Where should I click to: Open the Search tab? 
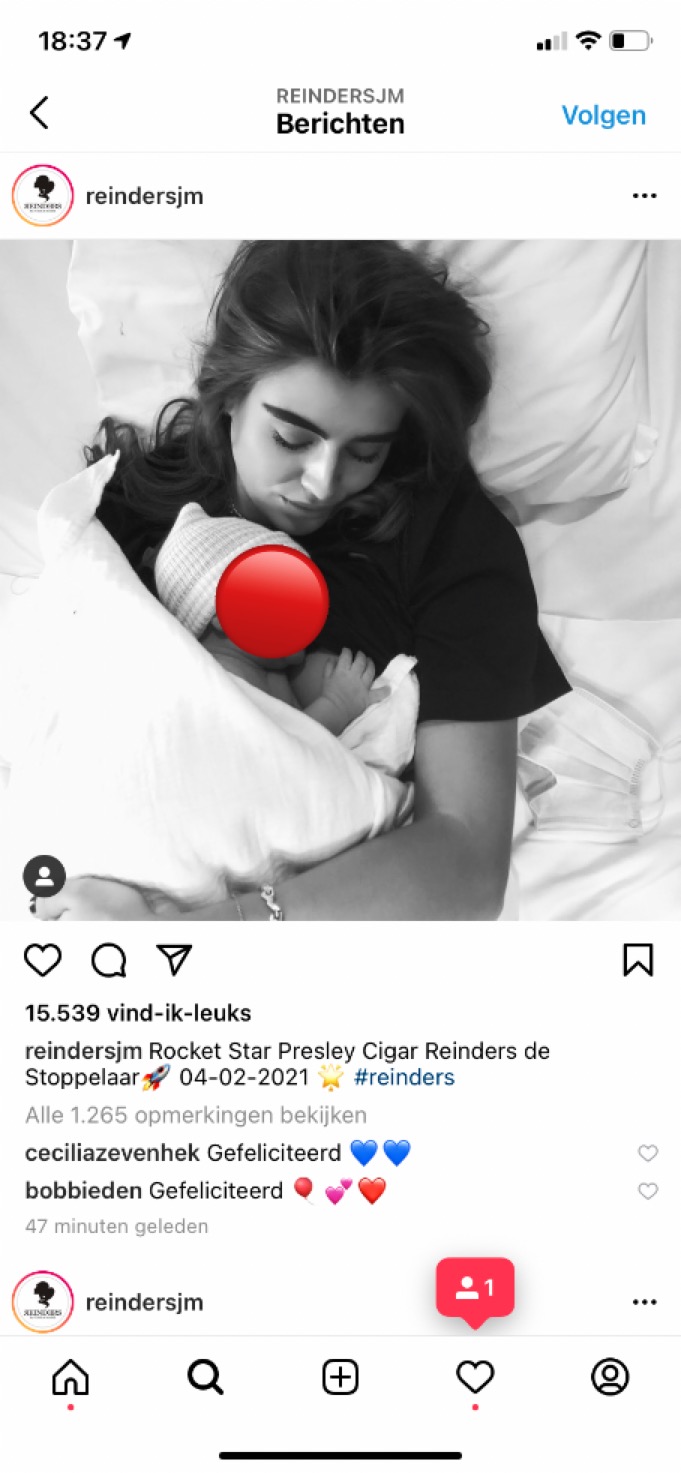(205, 1378)
